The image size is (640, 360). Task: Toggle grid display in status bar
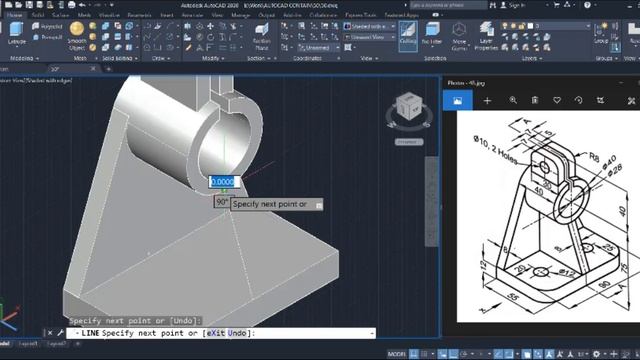click(414, 354)
